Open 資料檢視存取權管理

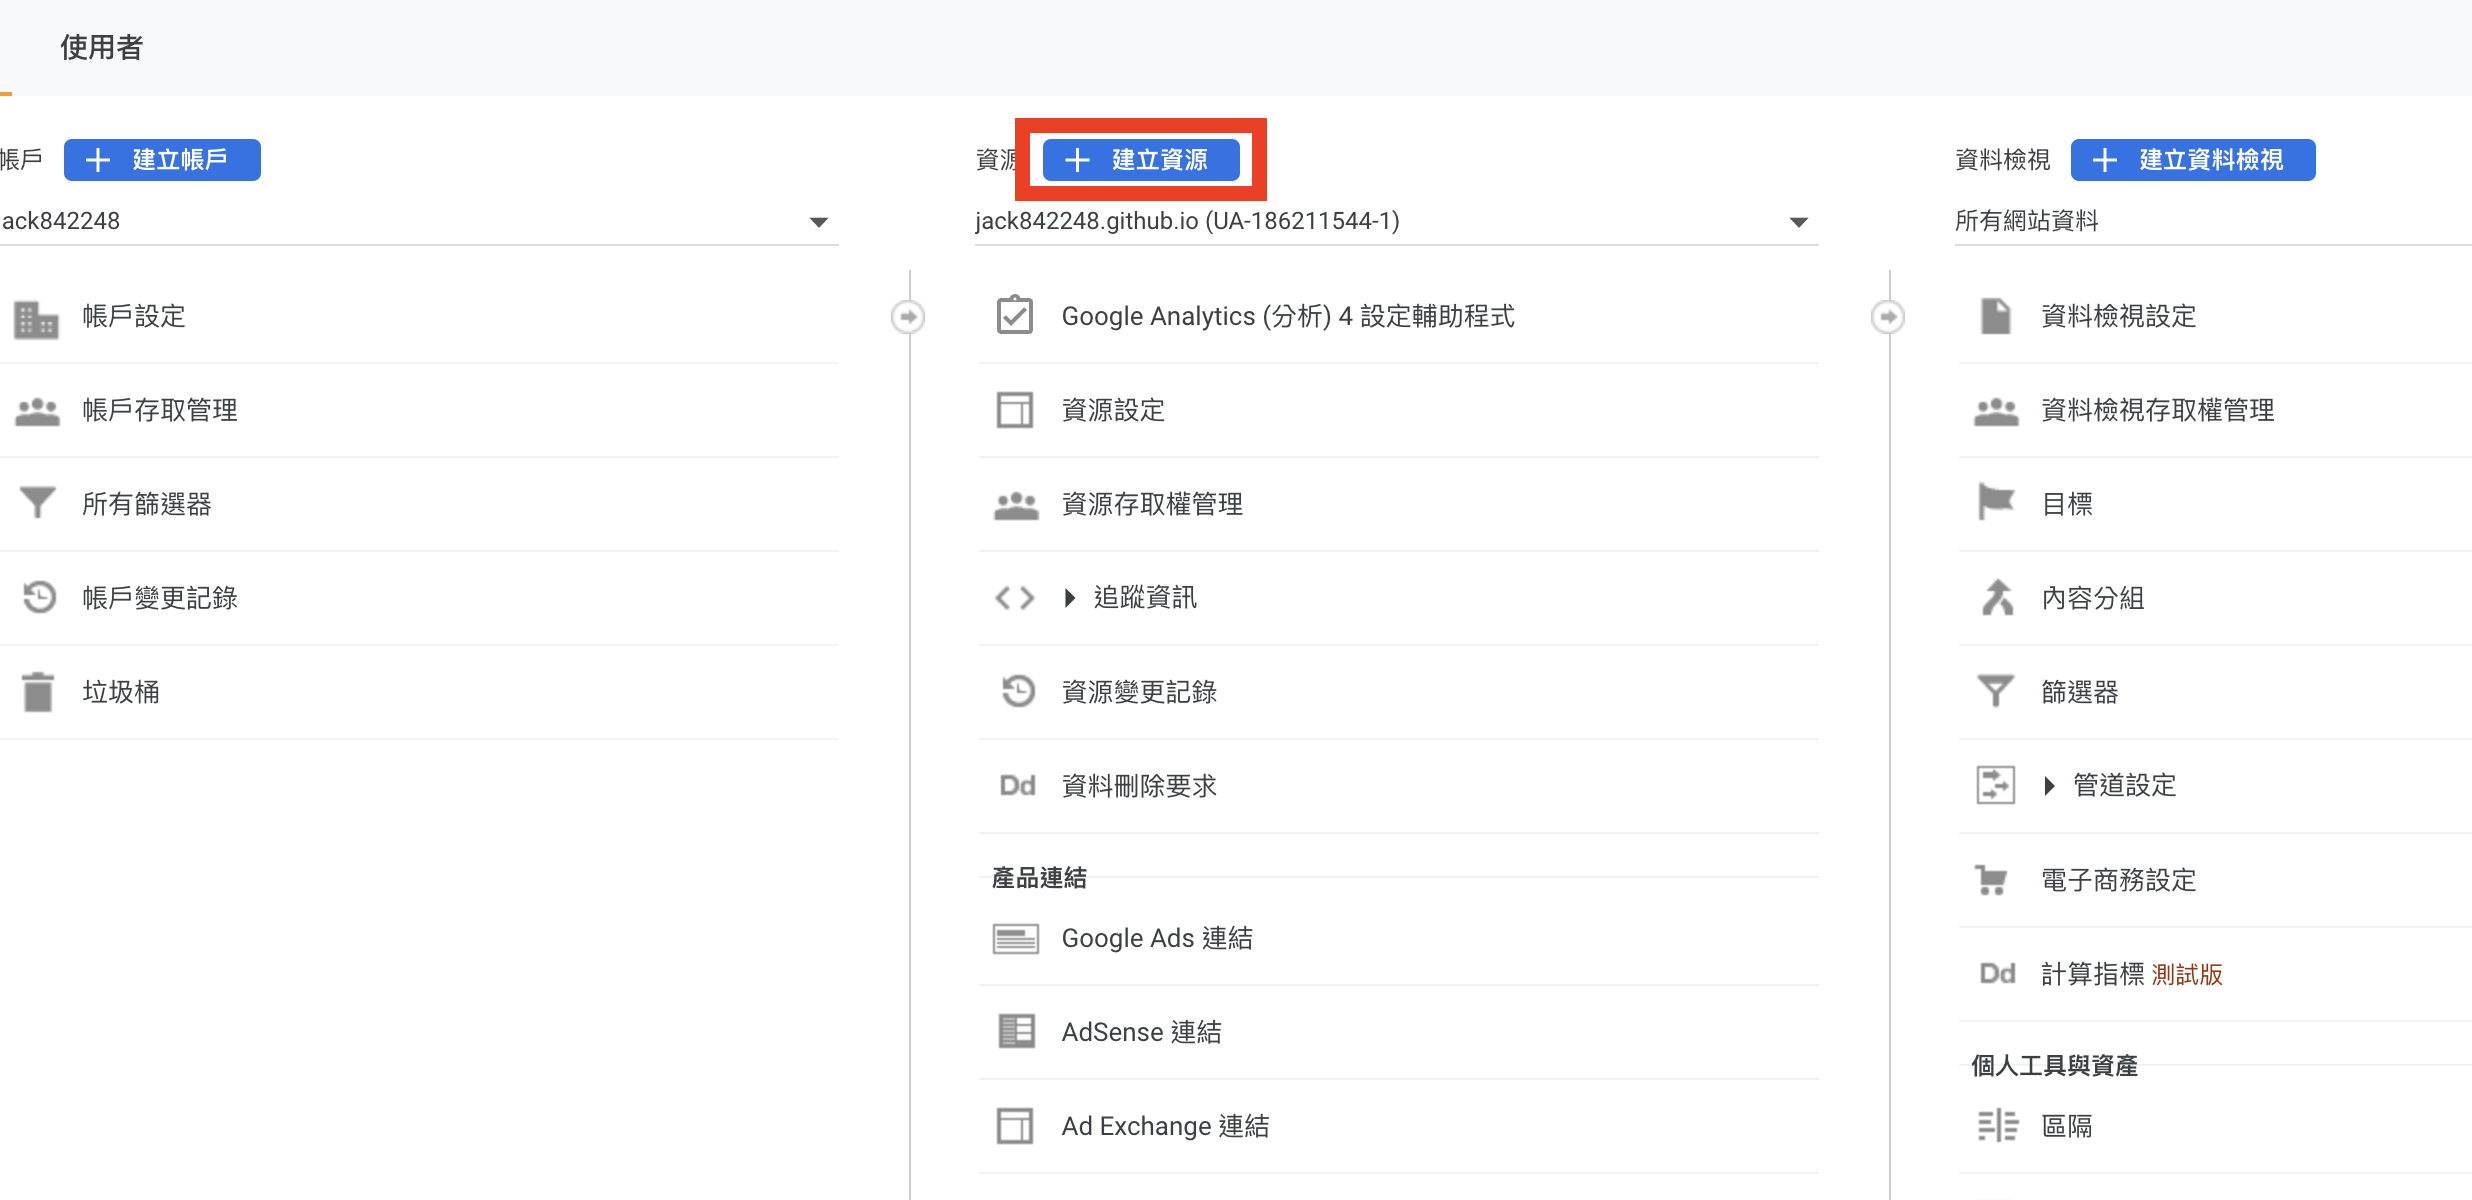pos(2157,411)
